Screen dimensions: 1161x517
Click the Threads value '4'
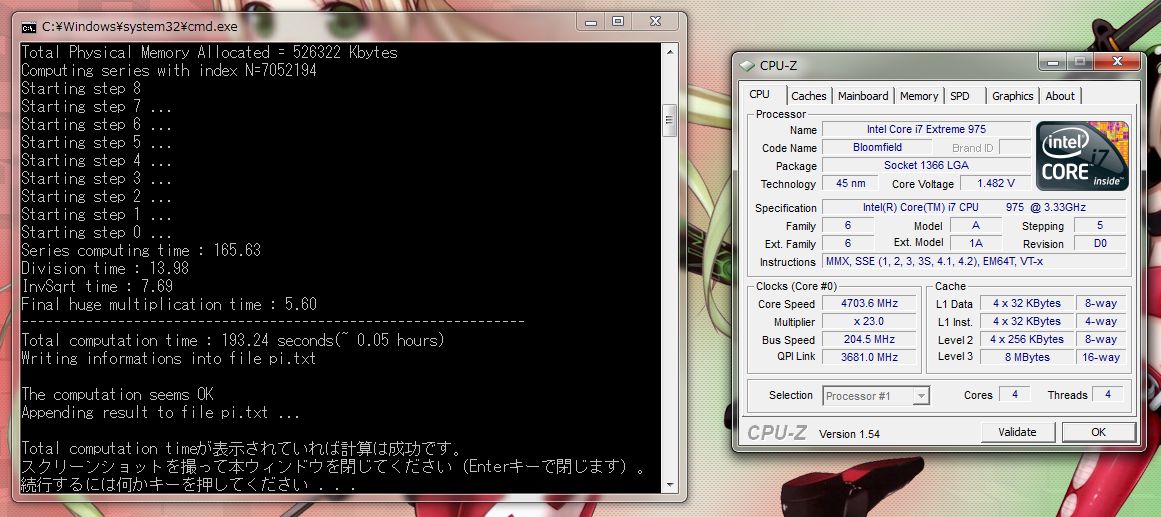point(1108,395)
